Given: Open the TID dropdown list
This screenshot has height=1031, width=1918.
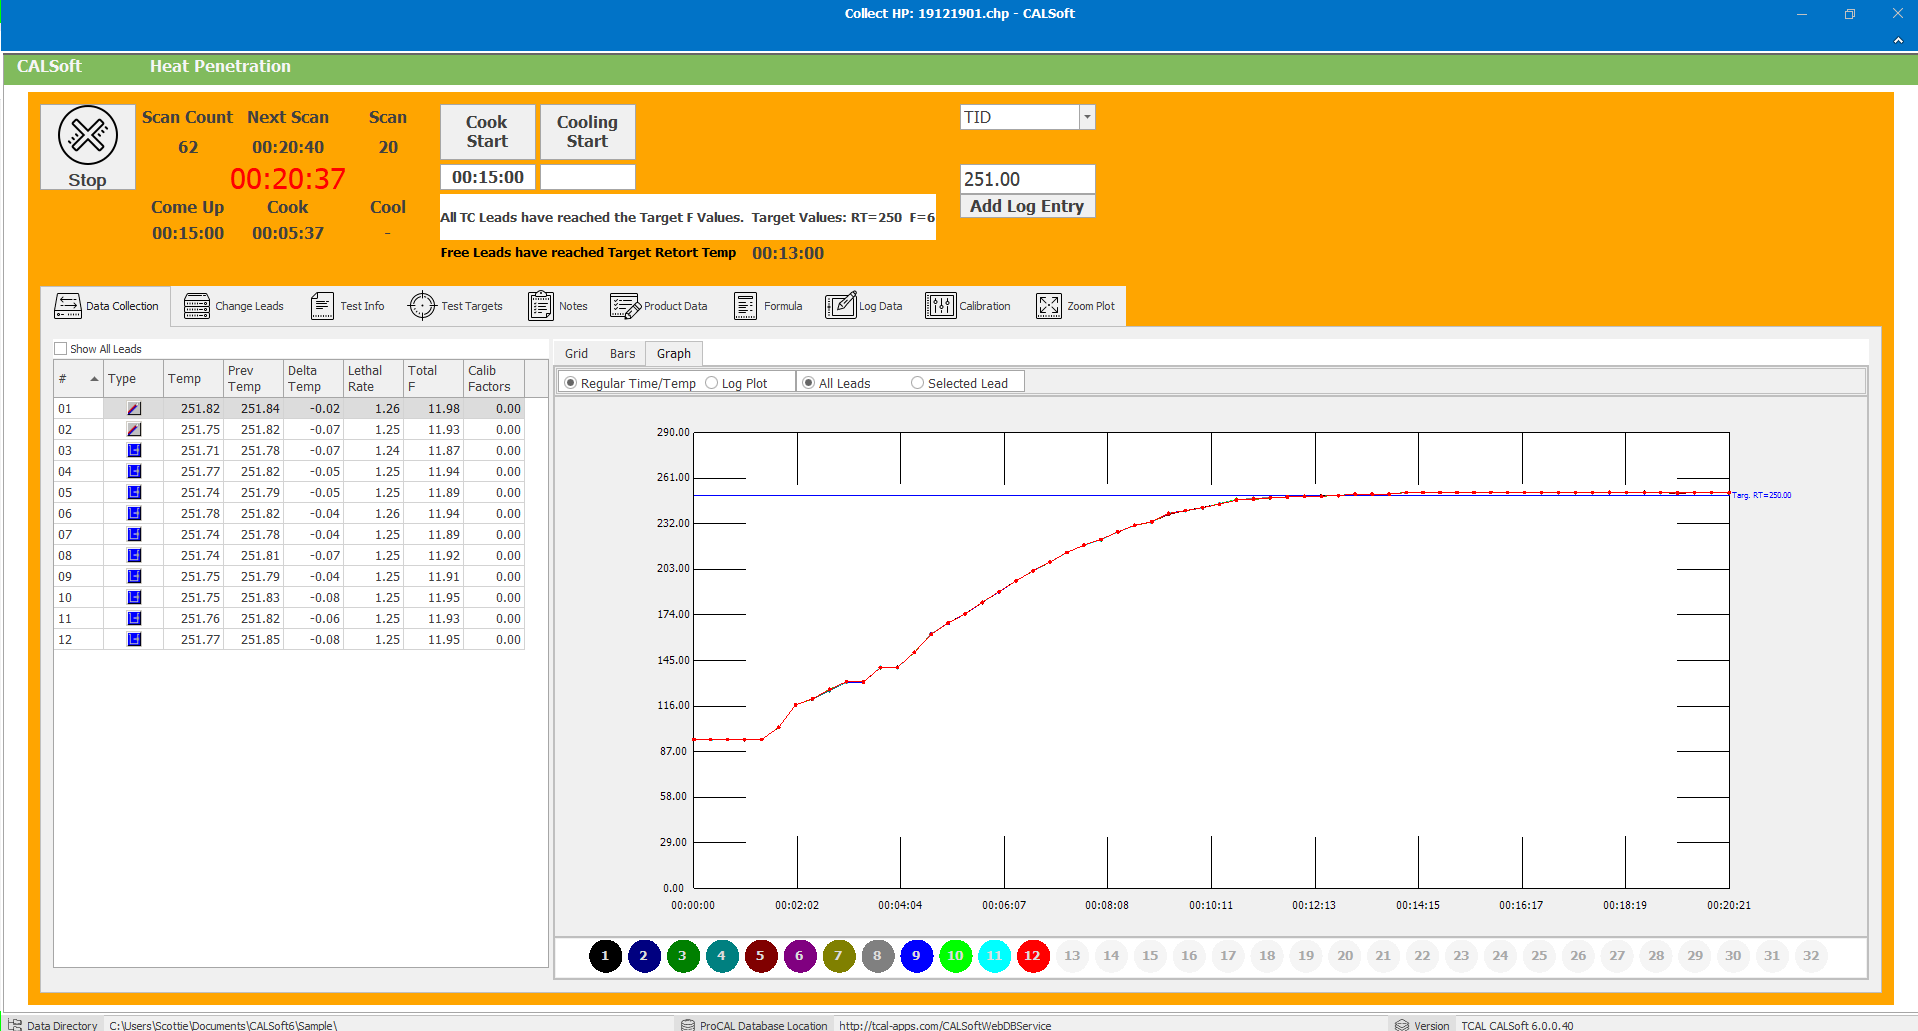Looking at the screenshot, I should click(1087, 117).
